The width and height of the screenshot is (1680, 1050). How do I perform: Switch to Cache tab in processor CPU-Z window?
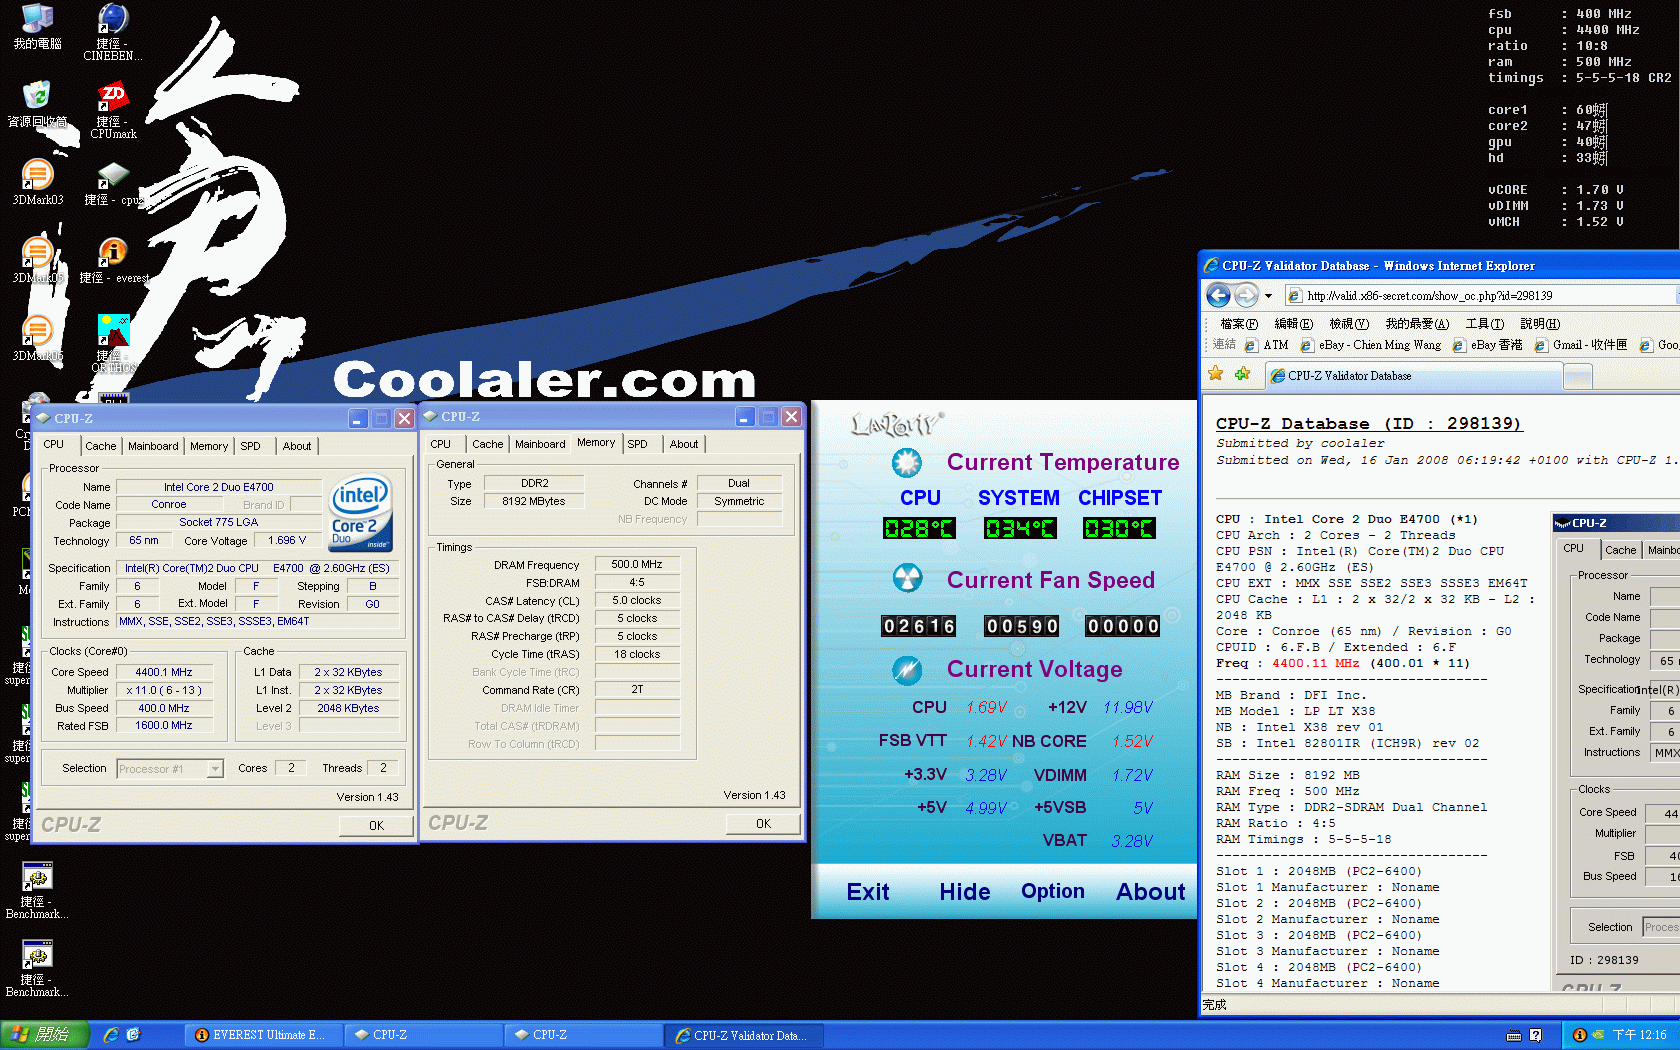tap(100, 446)
